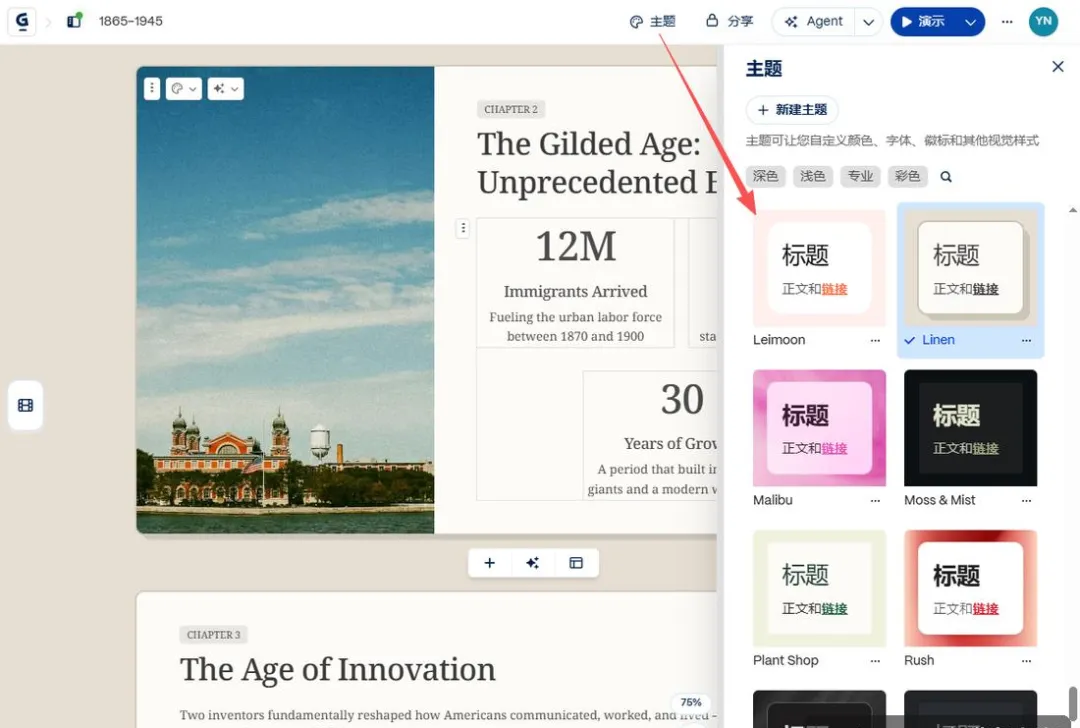Click the 新建主题 button

point(792,110)
